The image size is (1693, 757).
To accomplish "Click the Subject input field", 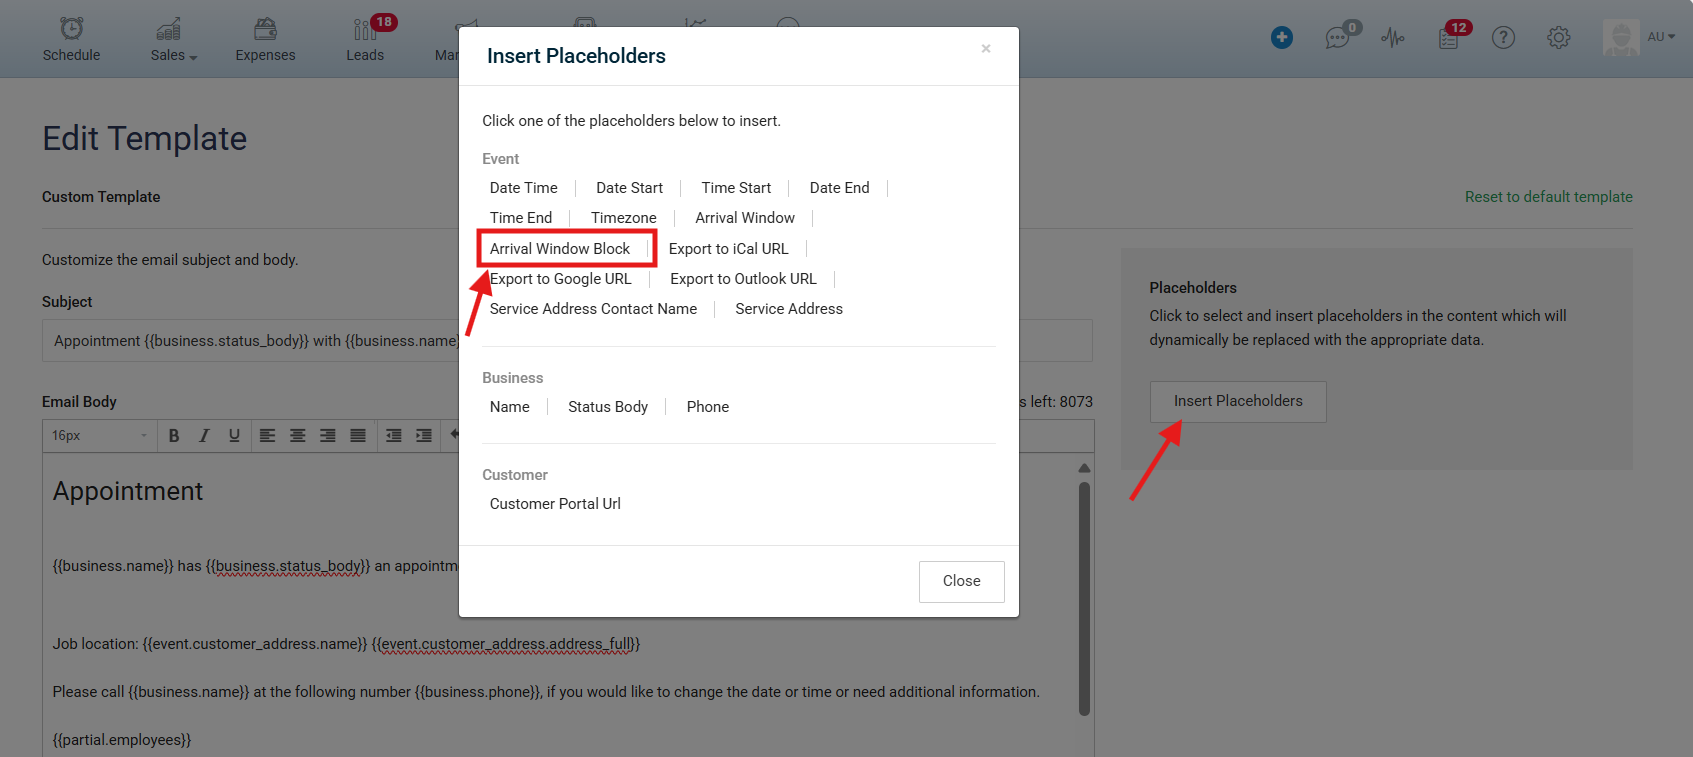I will click(567, 341).
